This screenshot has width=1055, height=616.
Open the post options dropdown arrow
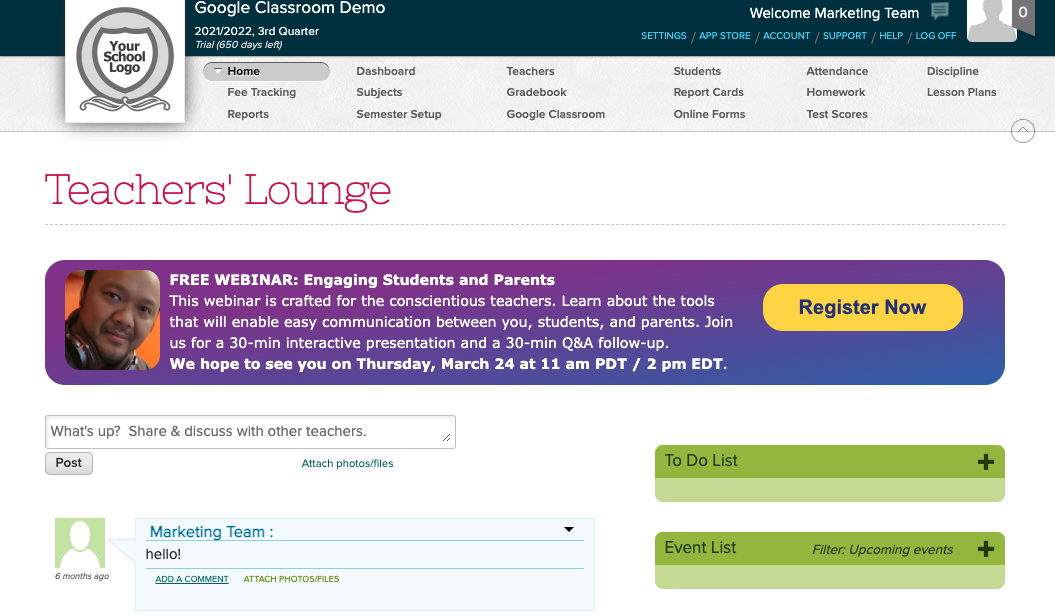(569, 530)
